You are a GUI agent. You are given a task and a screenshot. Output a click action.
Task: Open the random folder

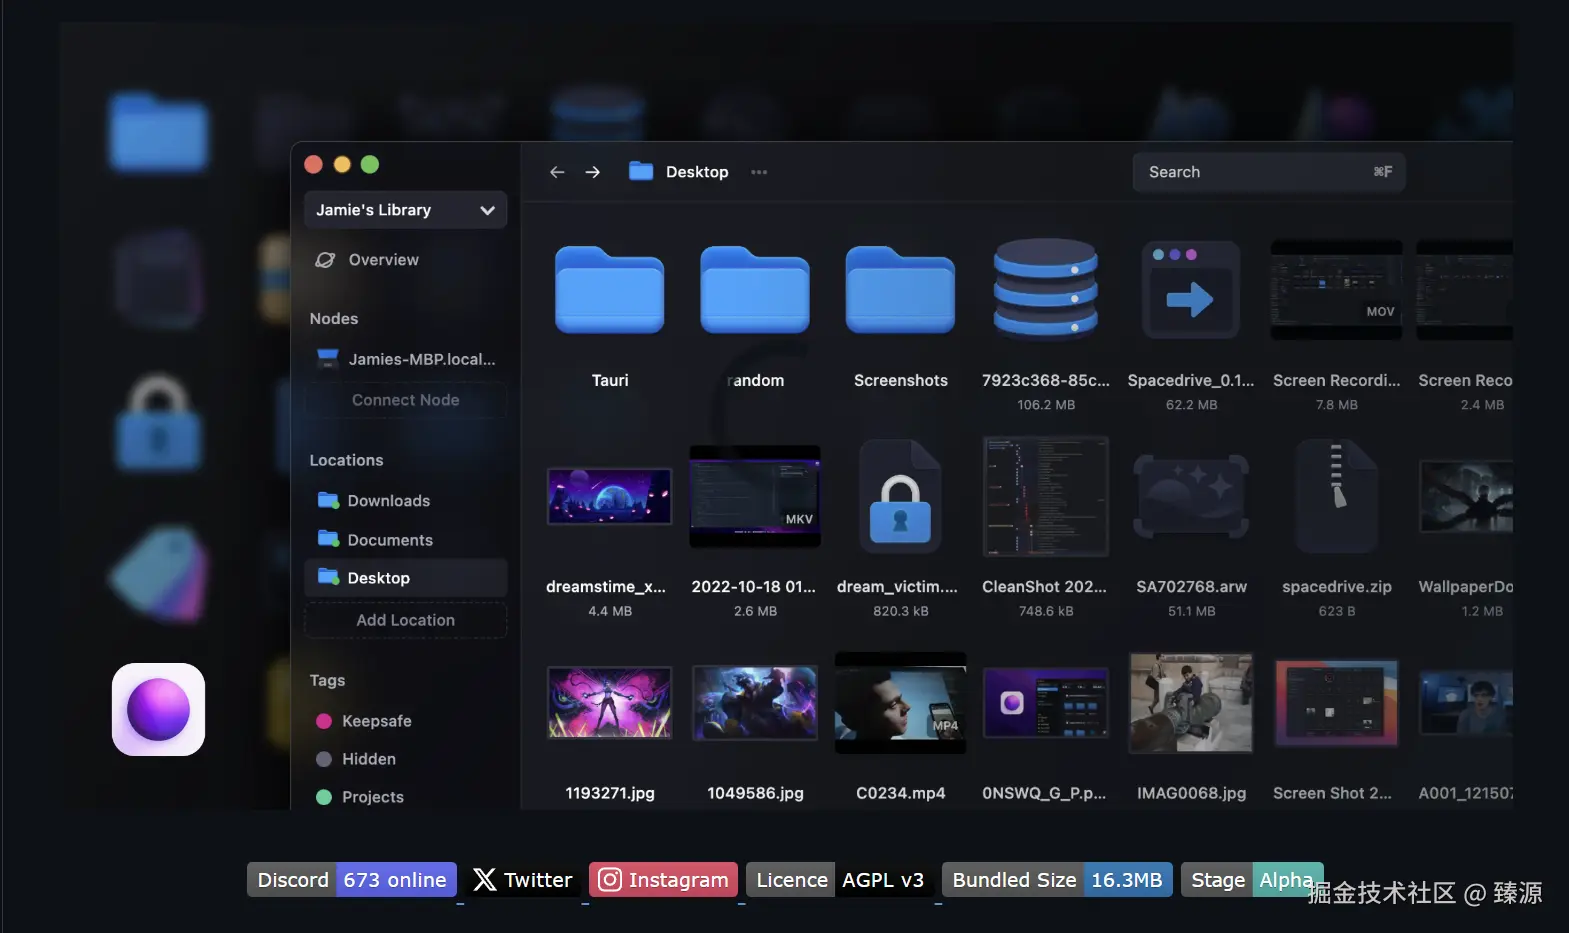pos(755,290)
